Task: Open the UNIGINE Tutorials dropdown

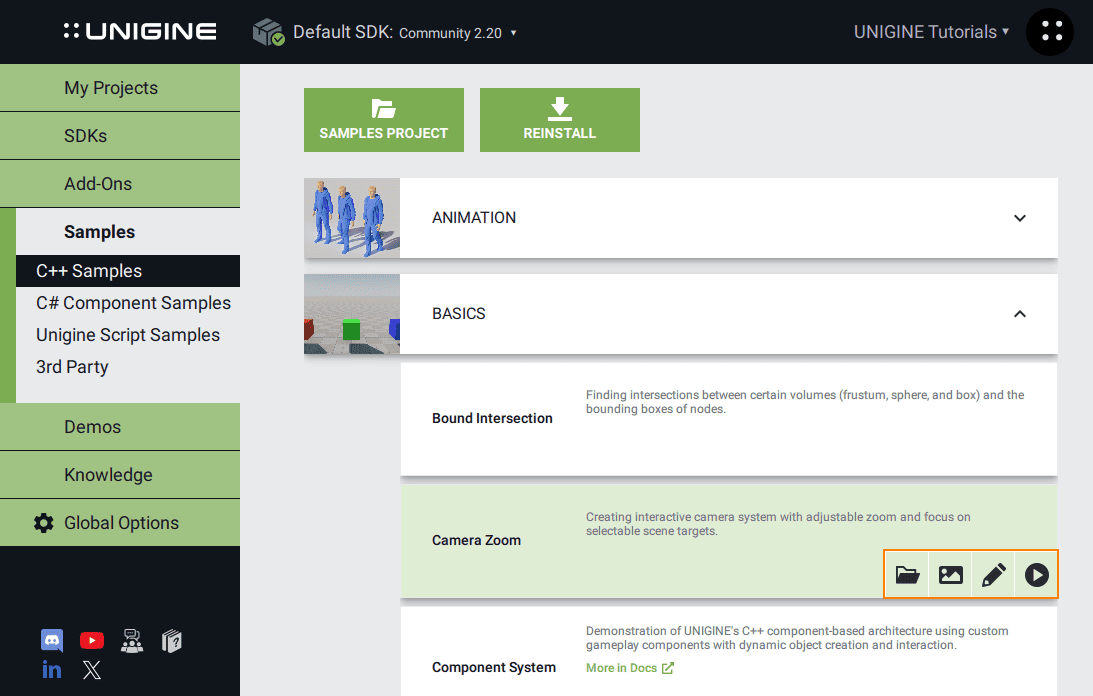Action: [931, 31]
